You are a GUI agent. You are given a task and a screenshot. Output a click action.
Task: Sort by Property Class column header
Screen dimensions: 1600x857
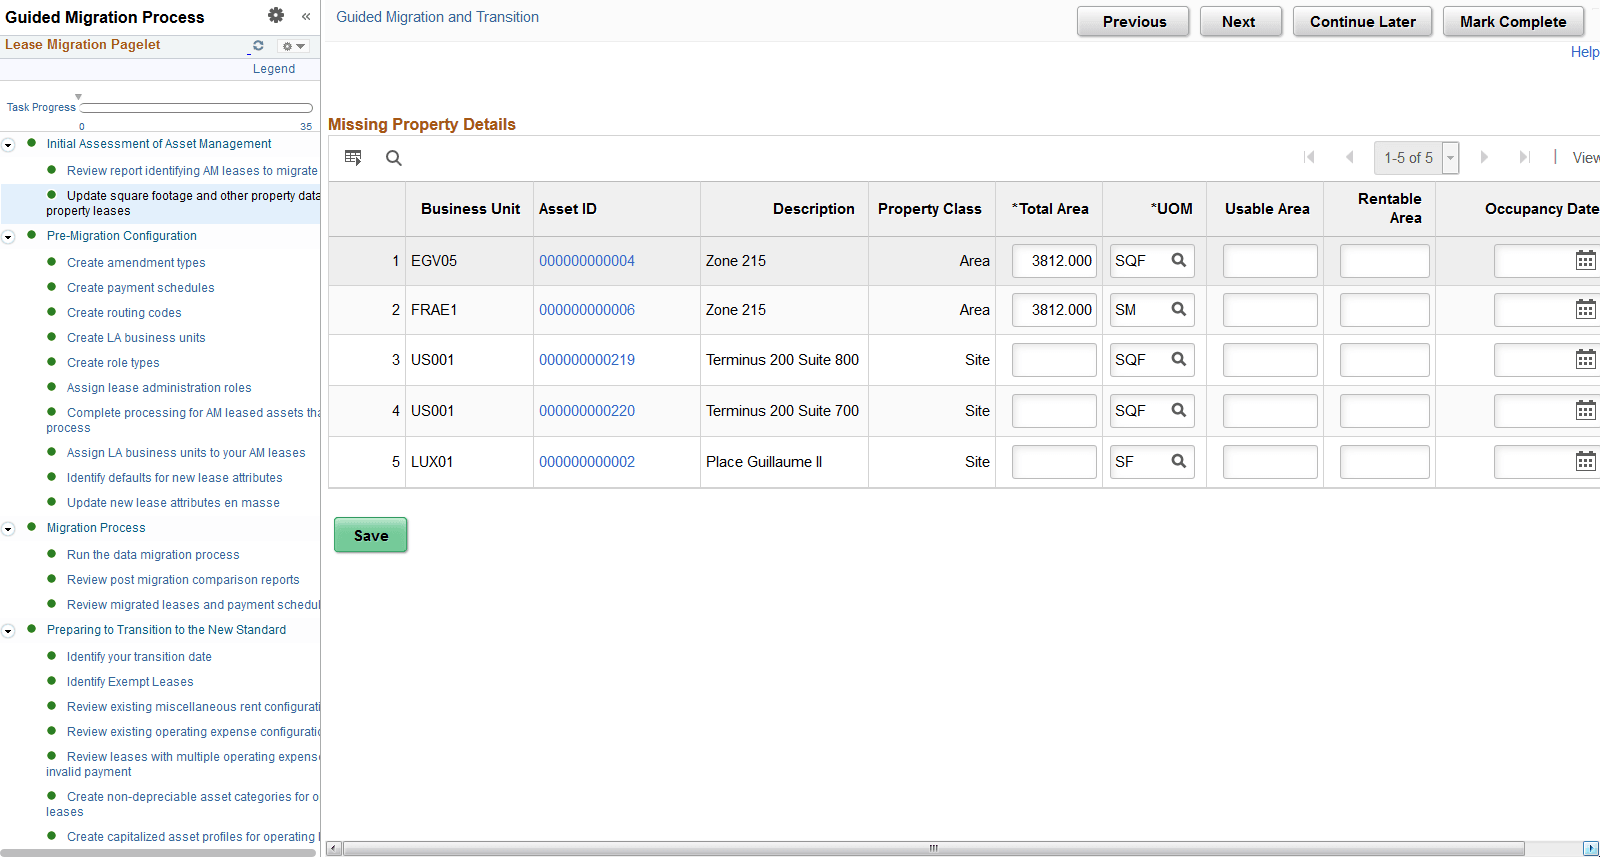pyautogui.click(x=929, y=209)
